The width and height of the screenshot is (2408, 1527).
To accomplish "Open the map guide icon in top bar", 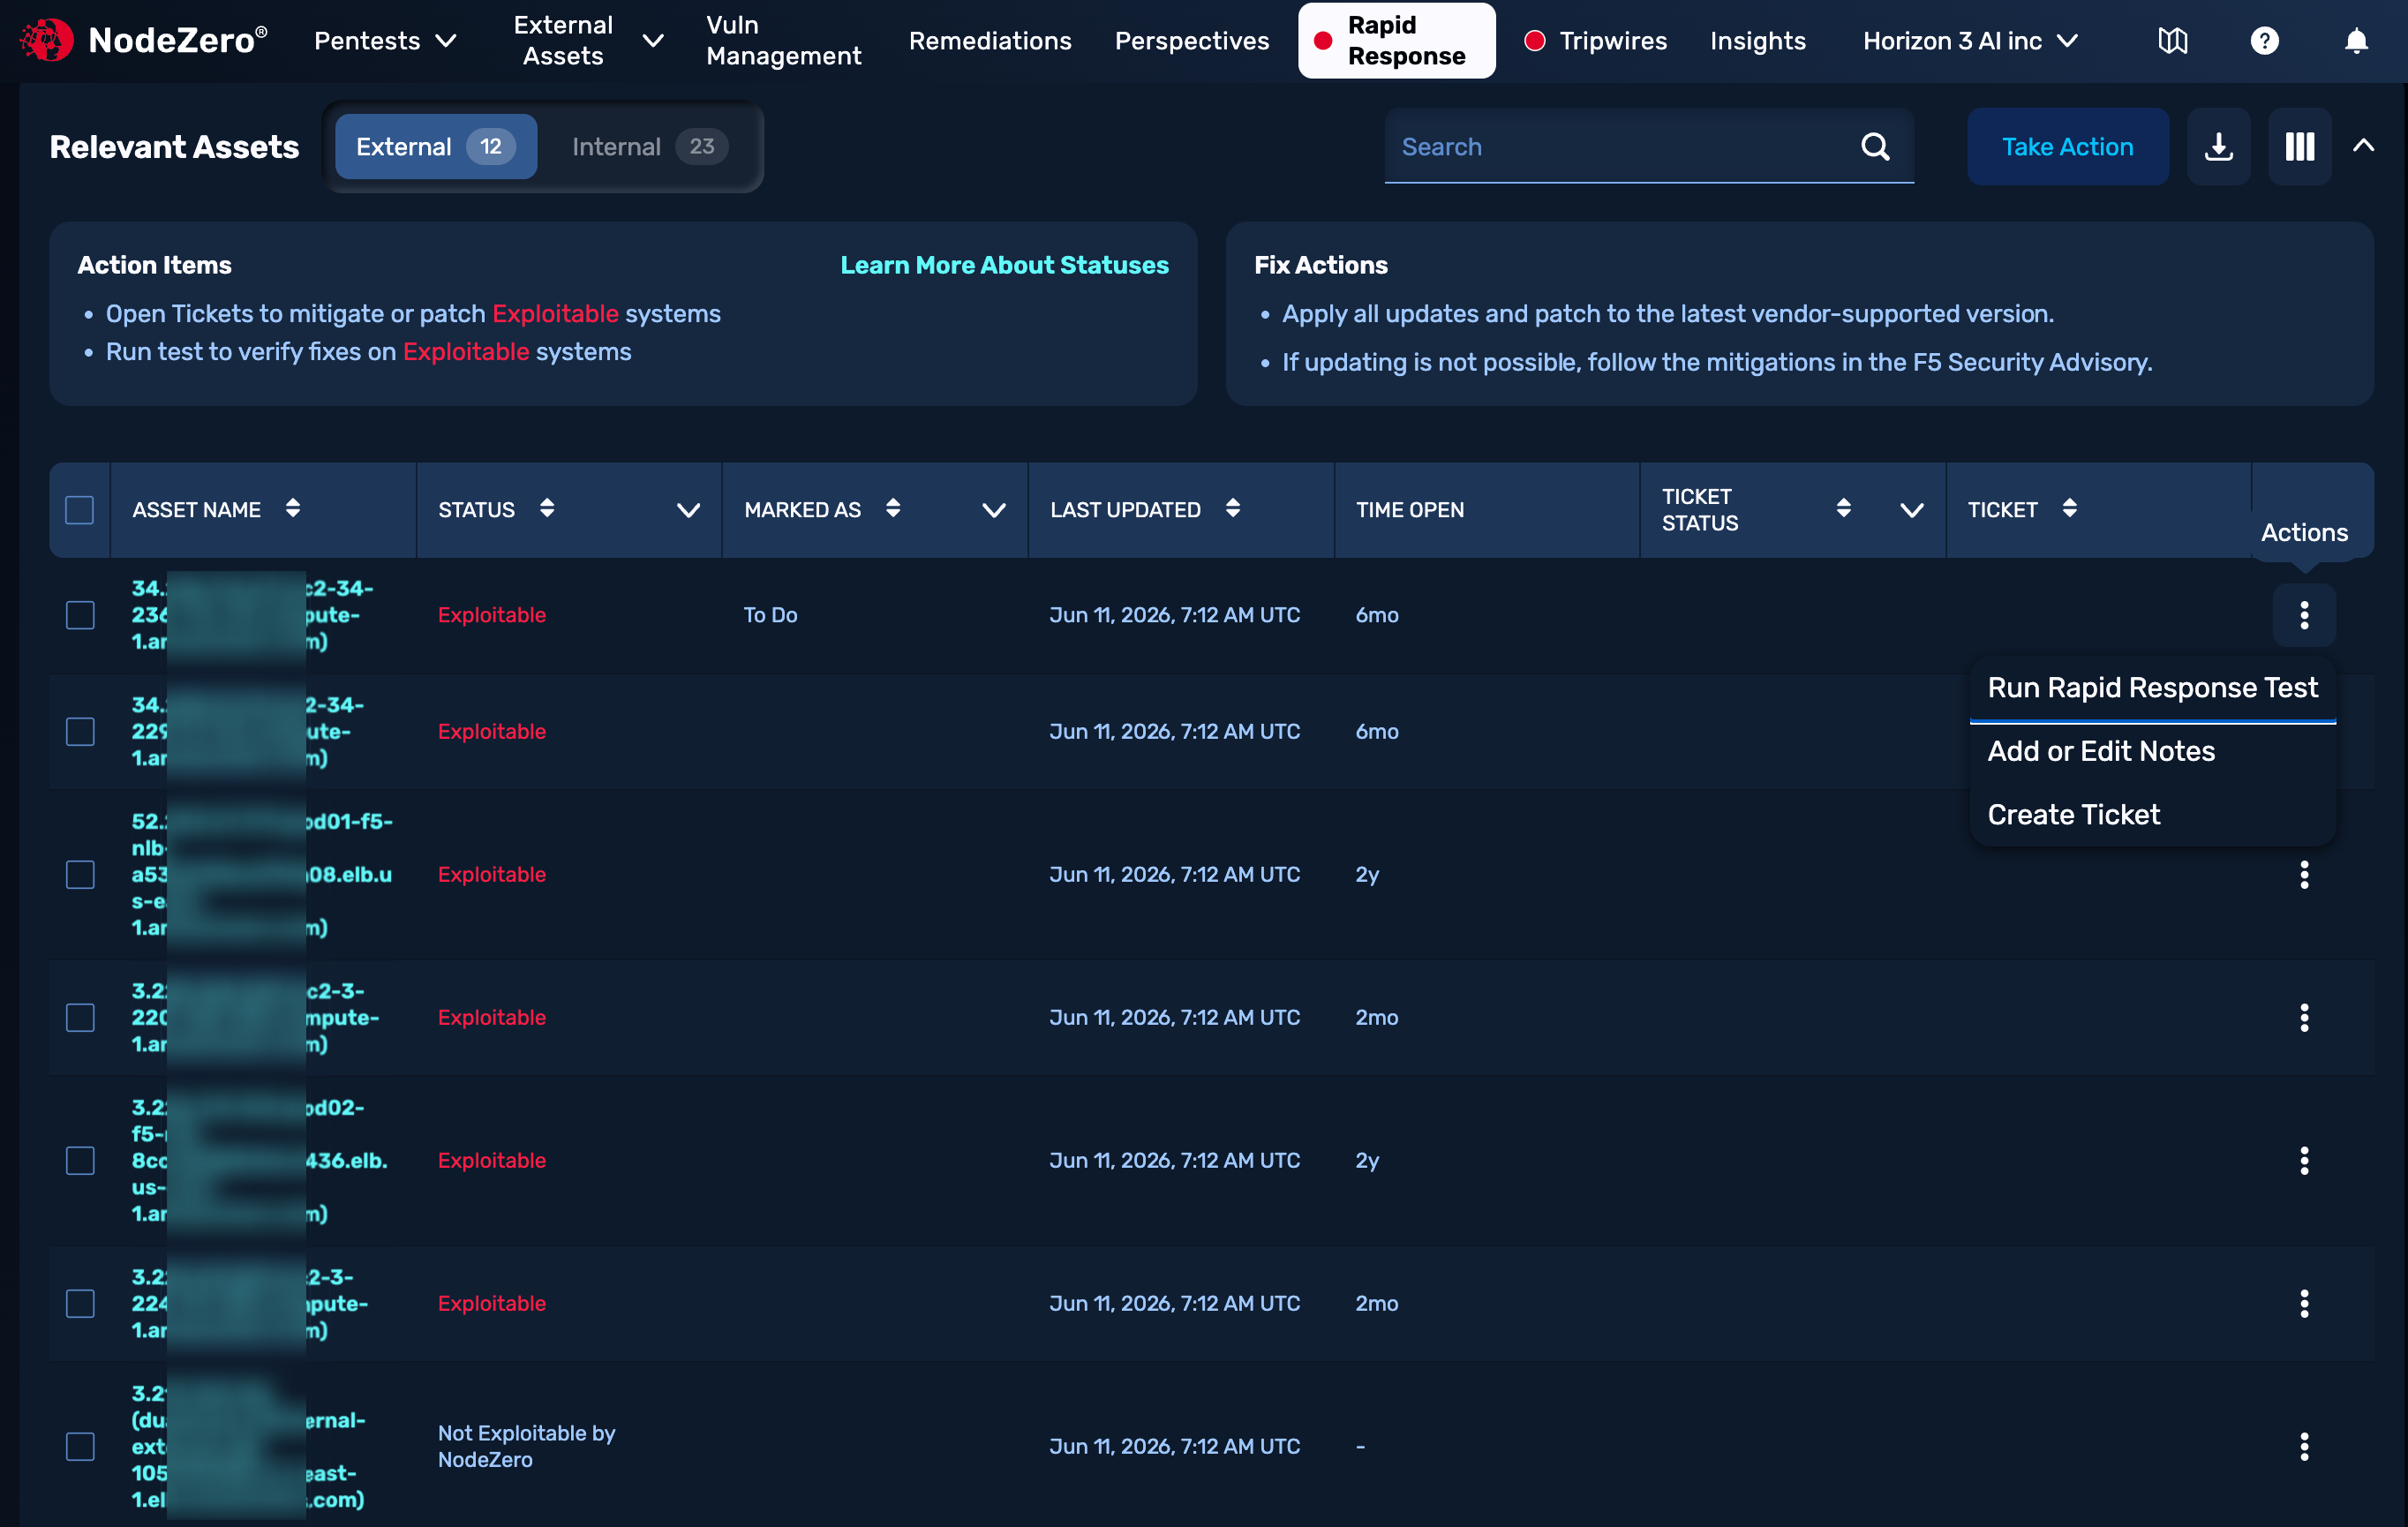I will [2172, 41].
